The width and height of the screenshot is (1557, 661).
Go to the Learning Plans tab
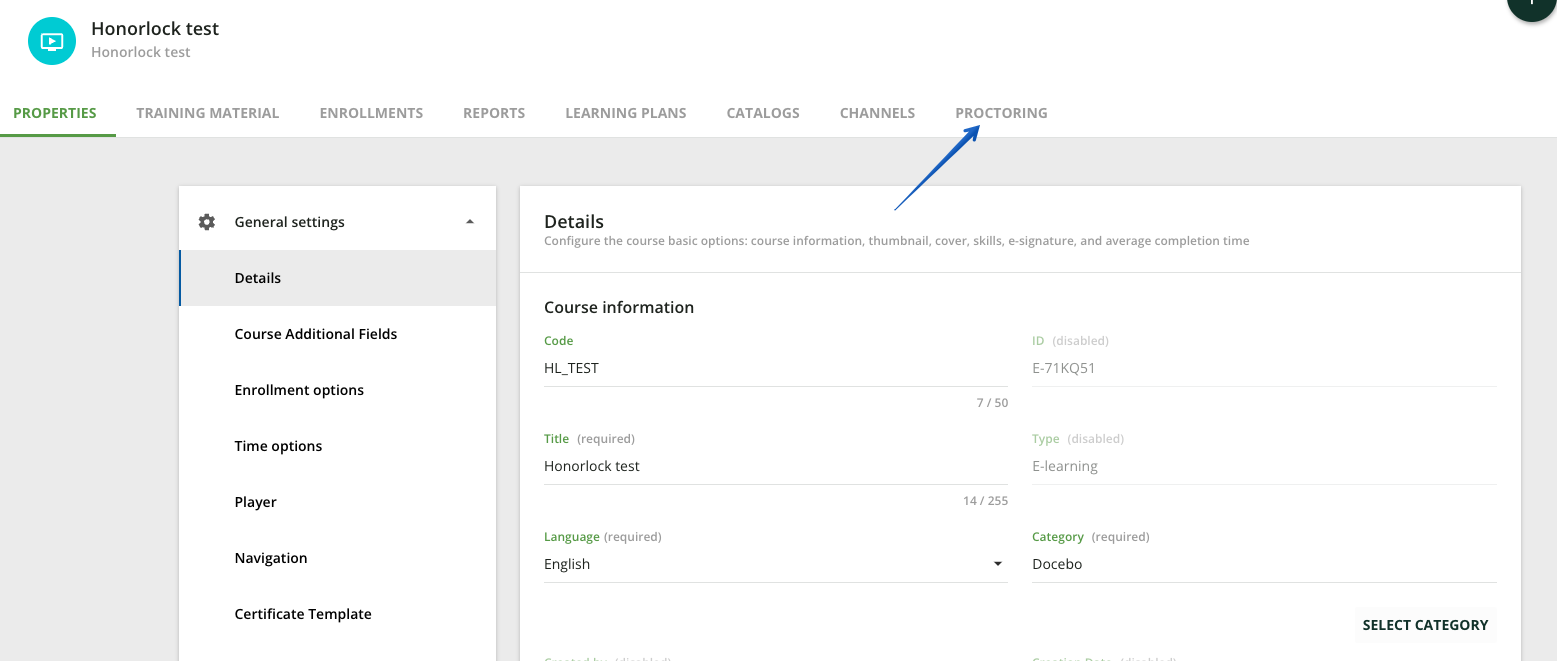626,113
